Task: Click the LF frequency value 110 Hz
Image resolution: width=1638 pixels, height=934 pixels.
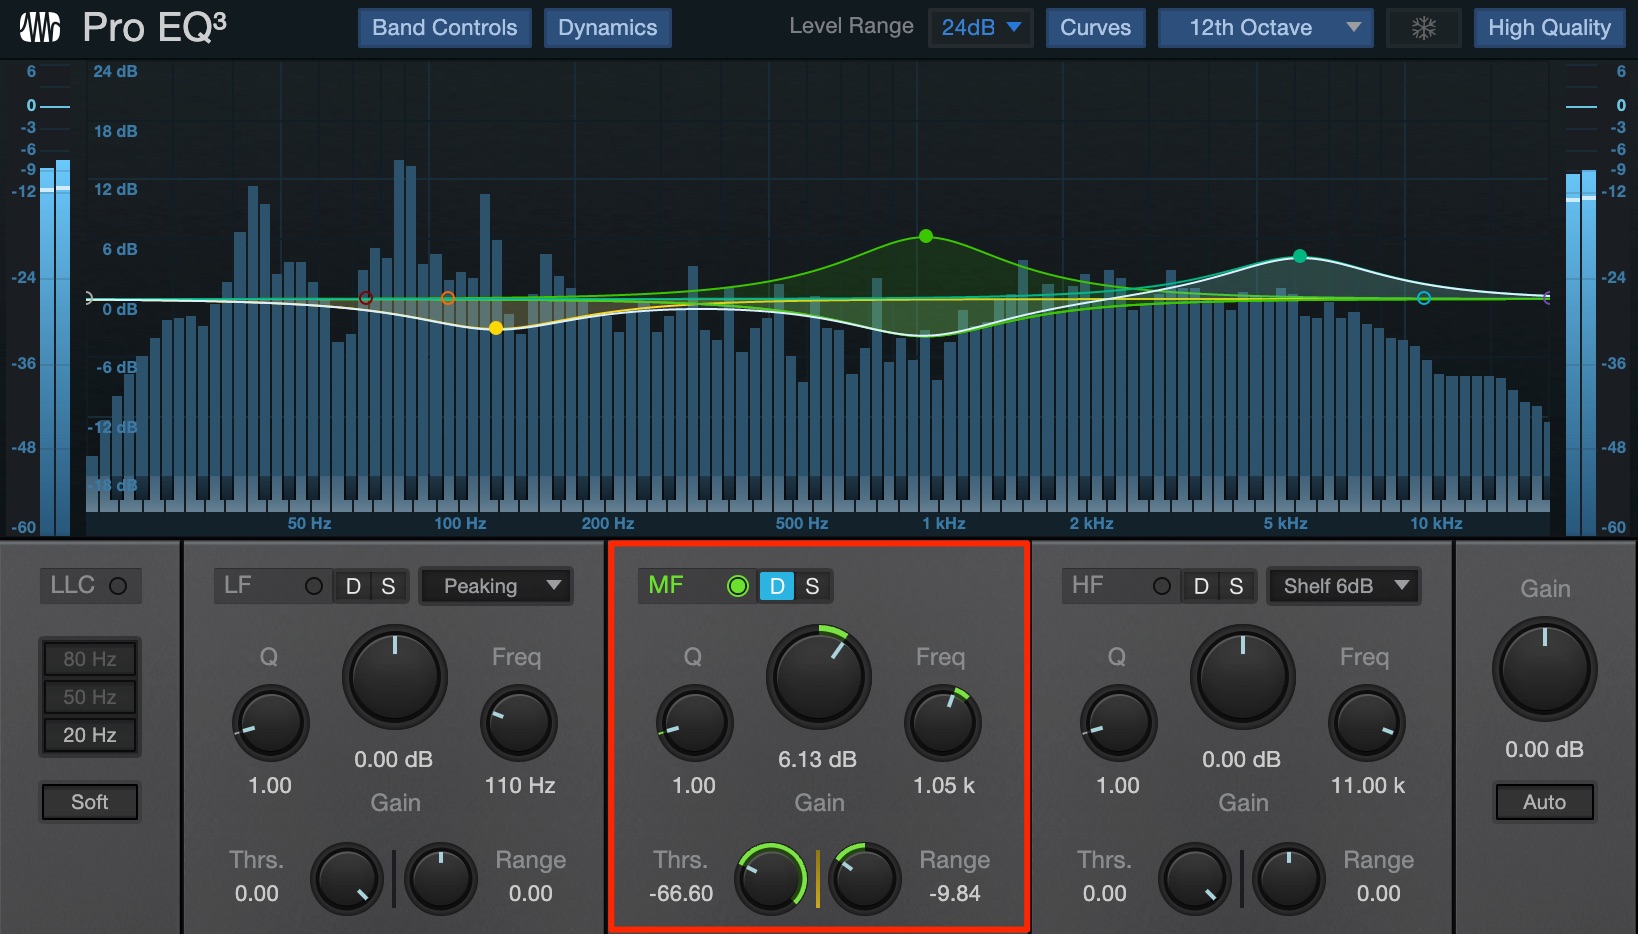Action: pos(520,785)
